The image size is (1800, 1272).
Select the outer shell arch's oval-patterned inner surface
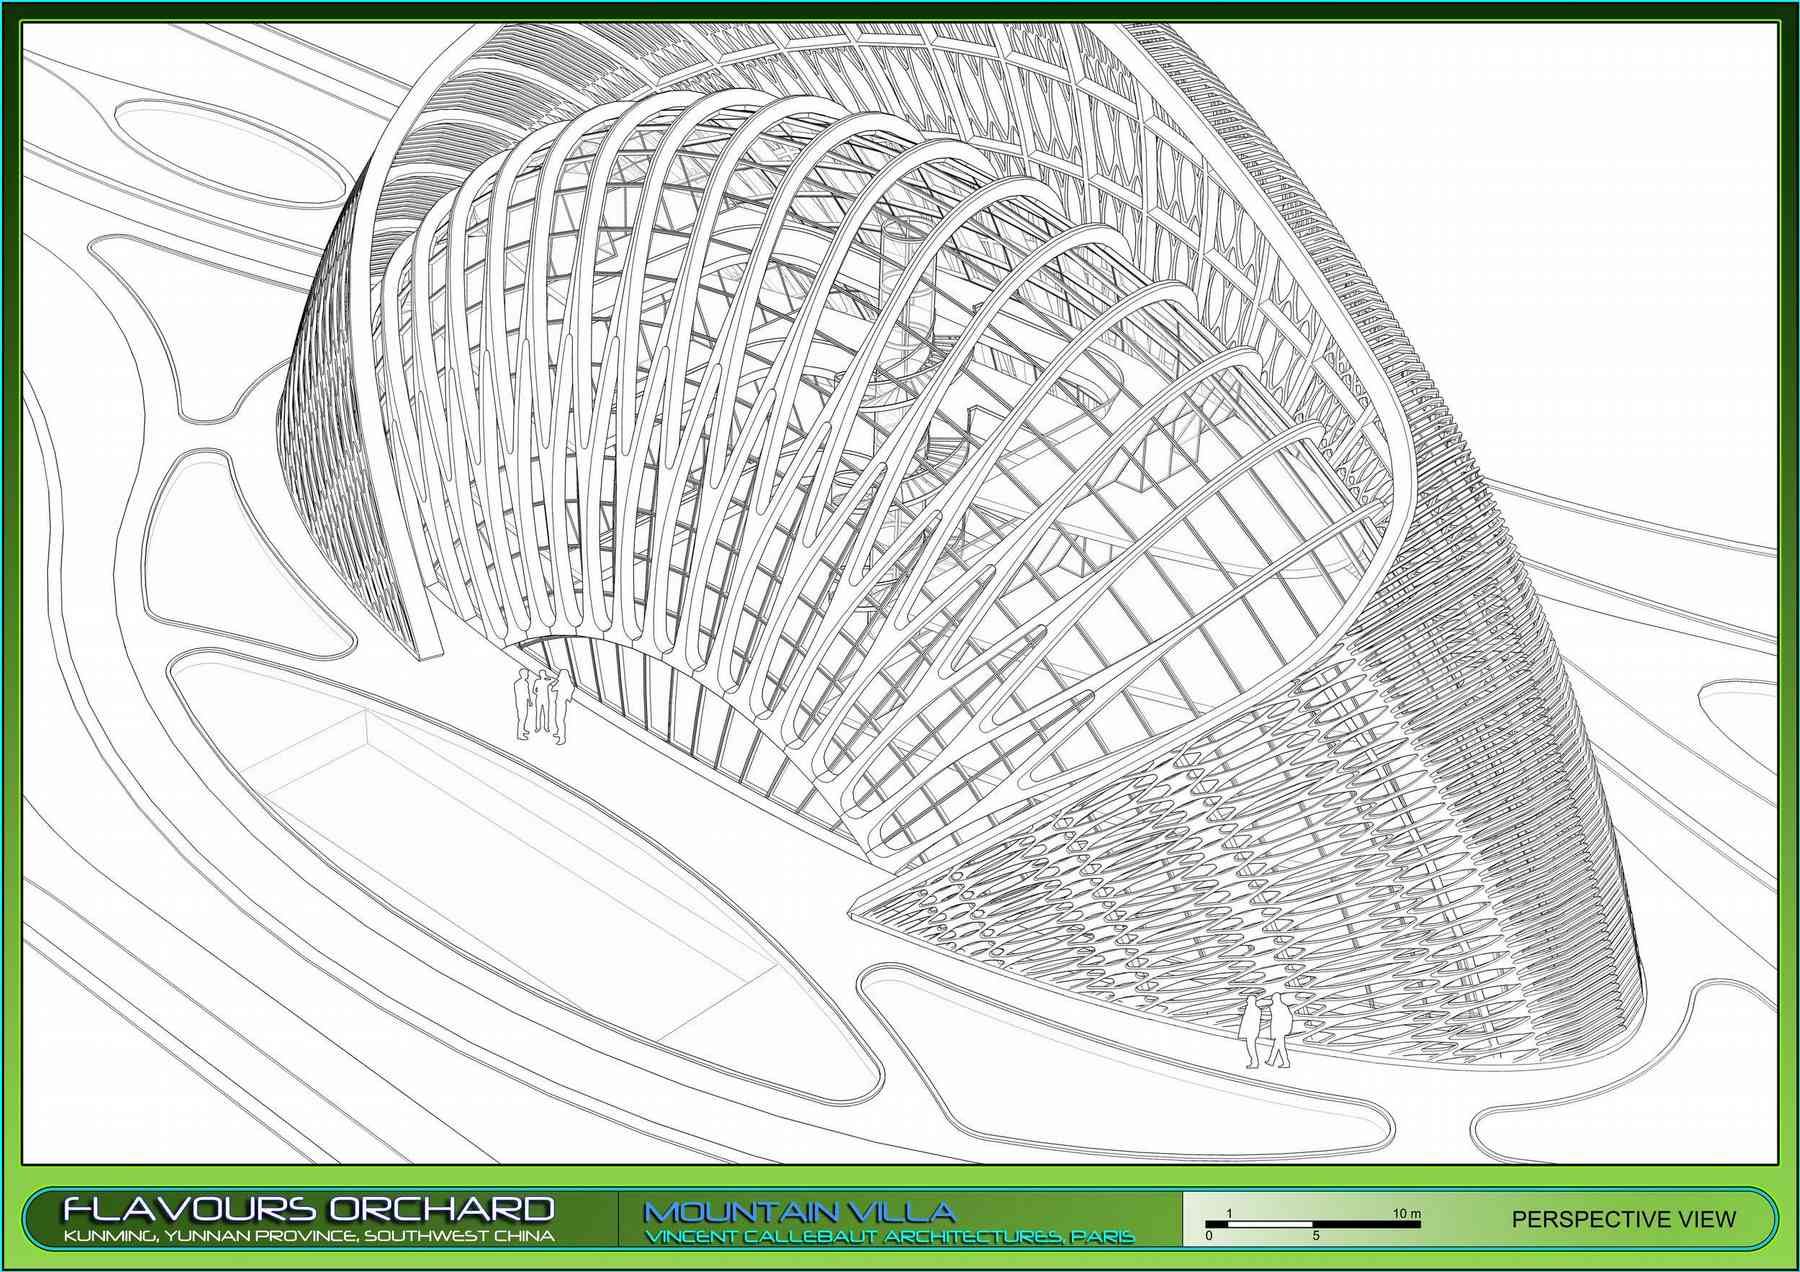1150,150
